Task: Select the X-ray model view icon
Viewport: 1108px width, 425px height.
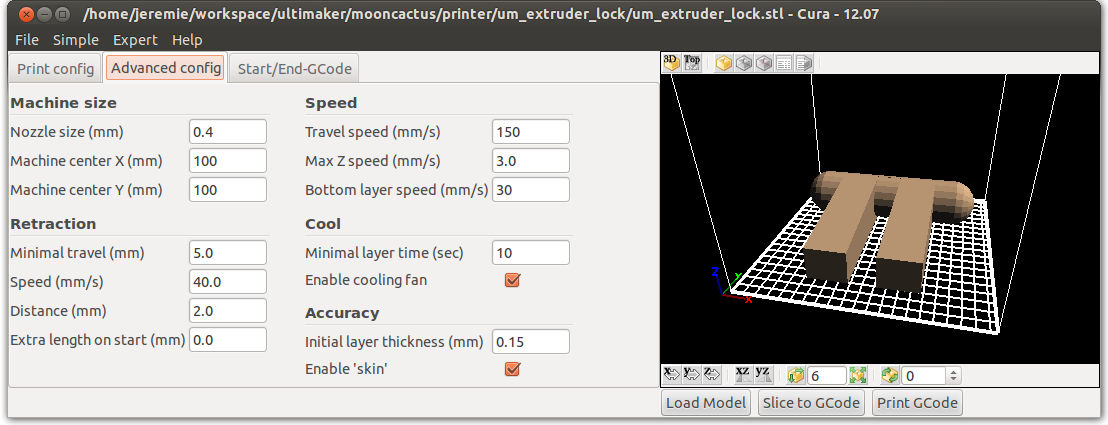Action: pyautogui.click(x=764, y=64)
